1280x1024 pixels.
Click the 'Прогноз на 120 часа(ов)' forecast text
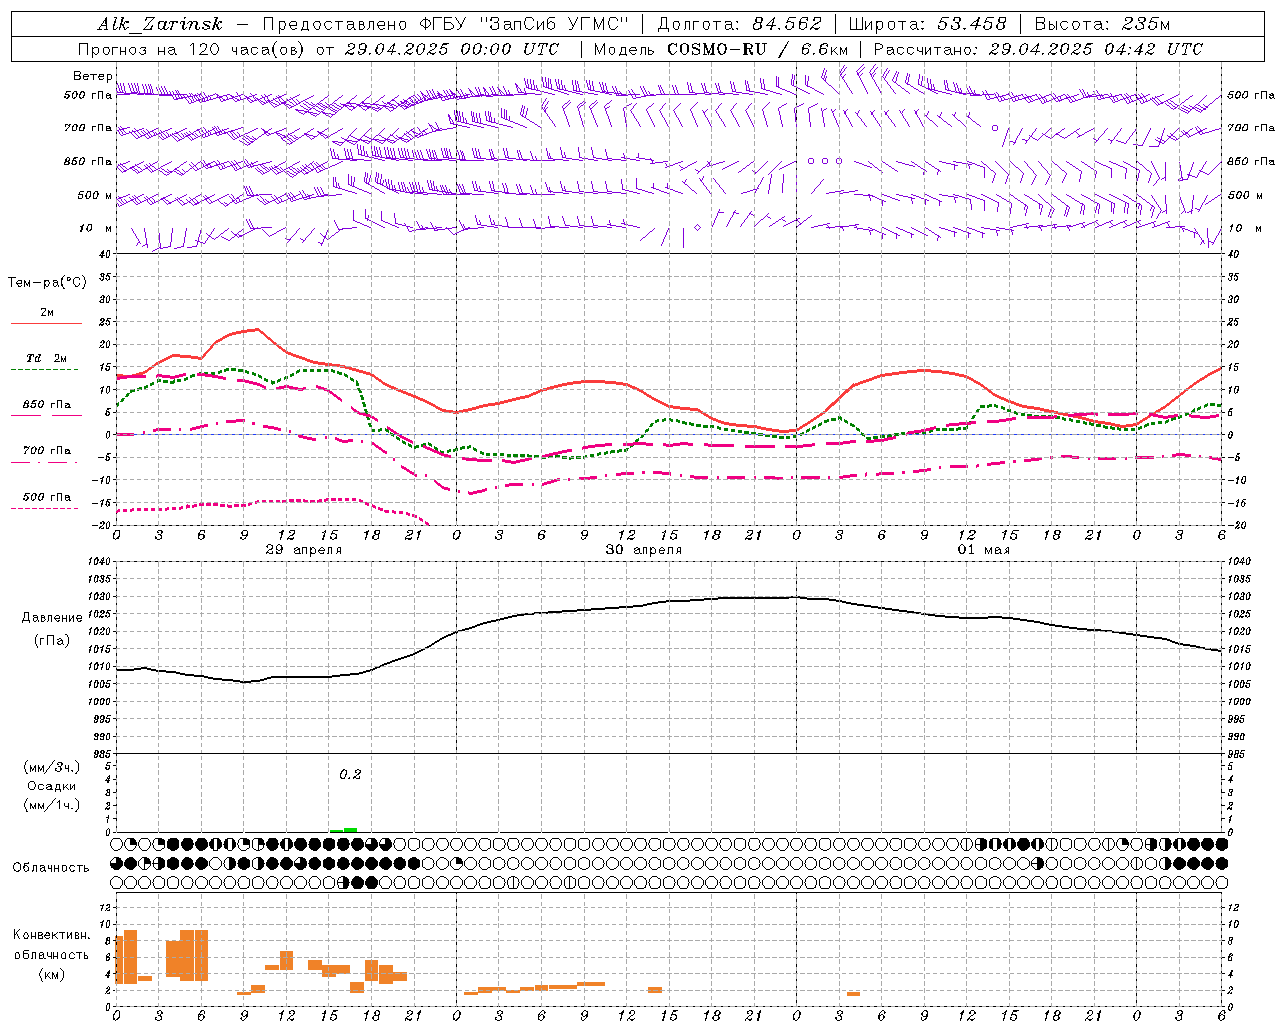[x=192, y=49]
